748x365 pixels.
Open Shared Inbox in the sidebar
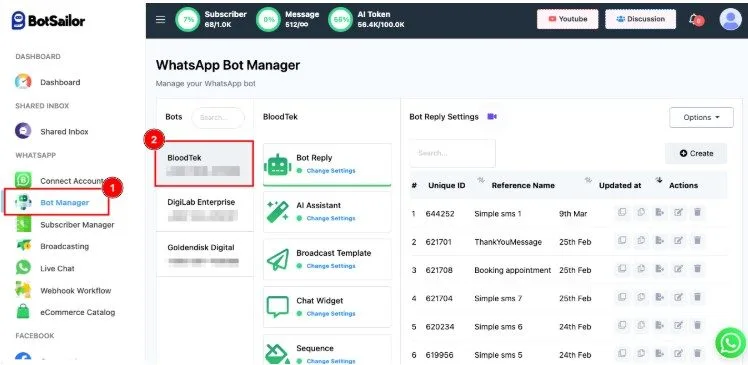[x=64, y=132]
